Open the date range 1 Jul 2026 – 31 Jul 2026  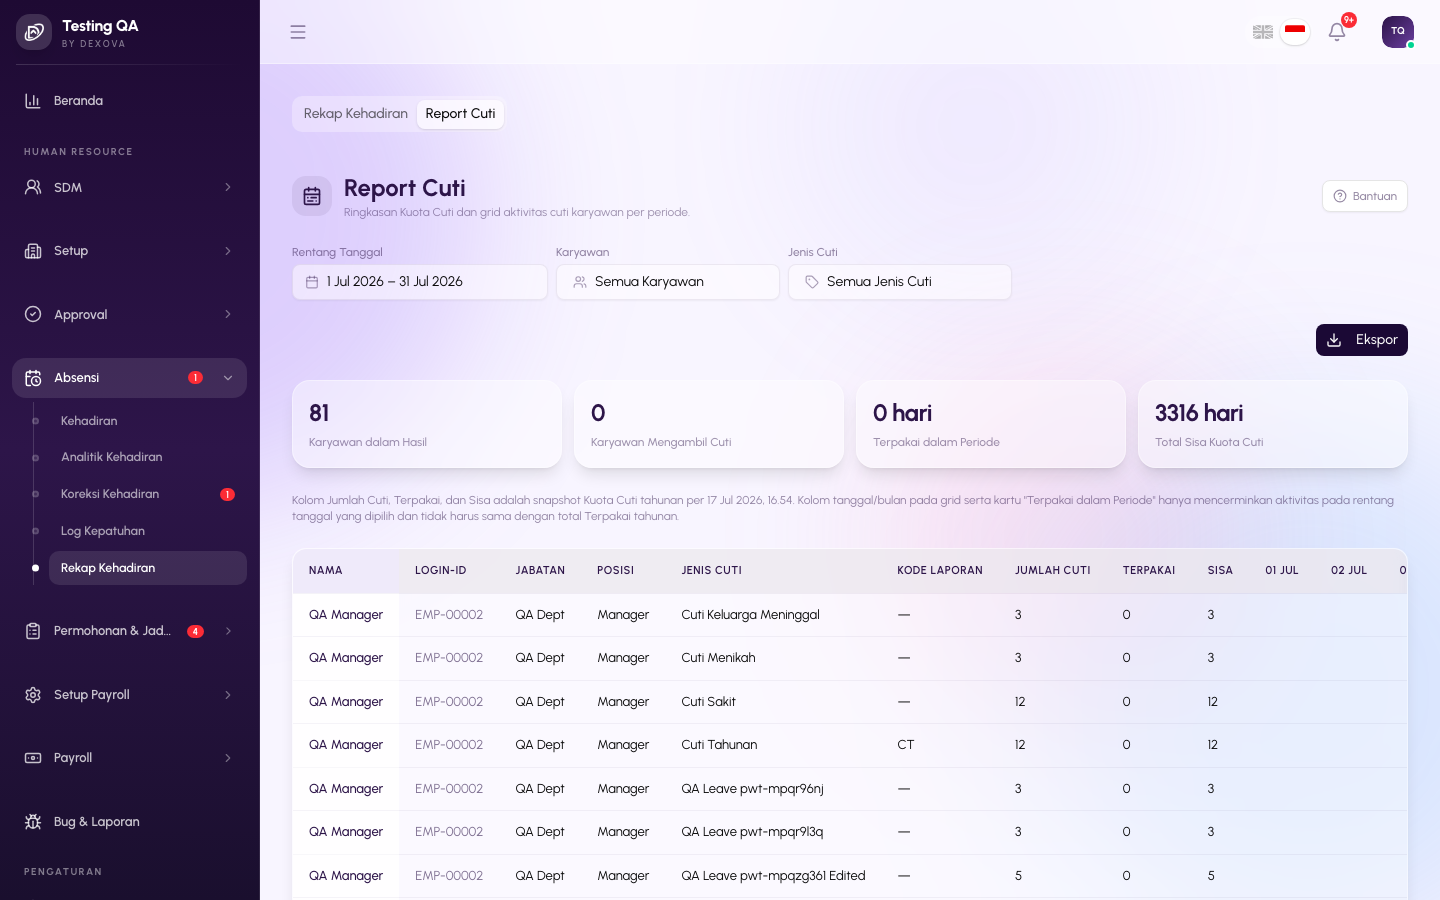point(420,282)
